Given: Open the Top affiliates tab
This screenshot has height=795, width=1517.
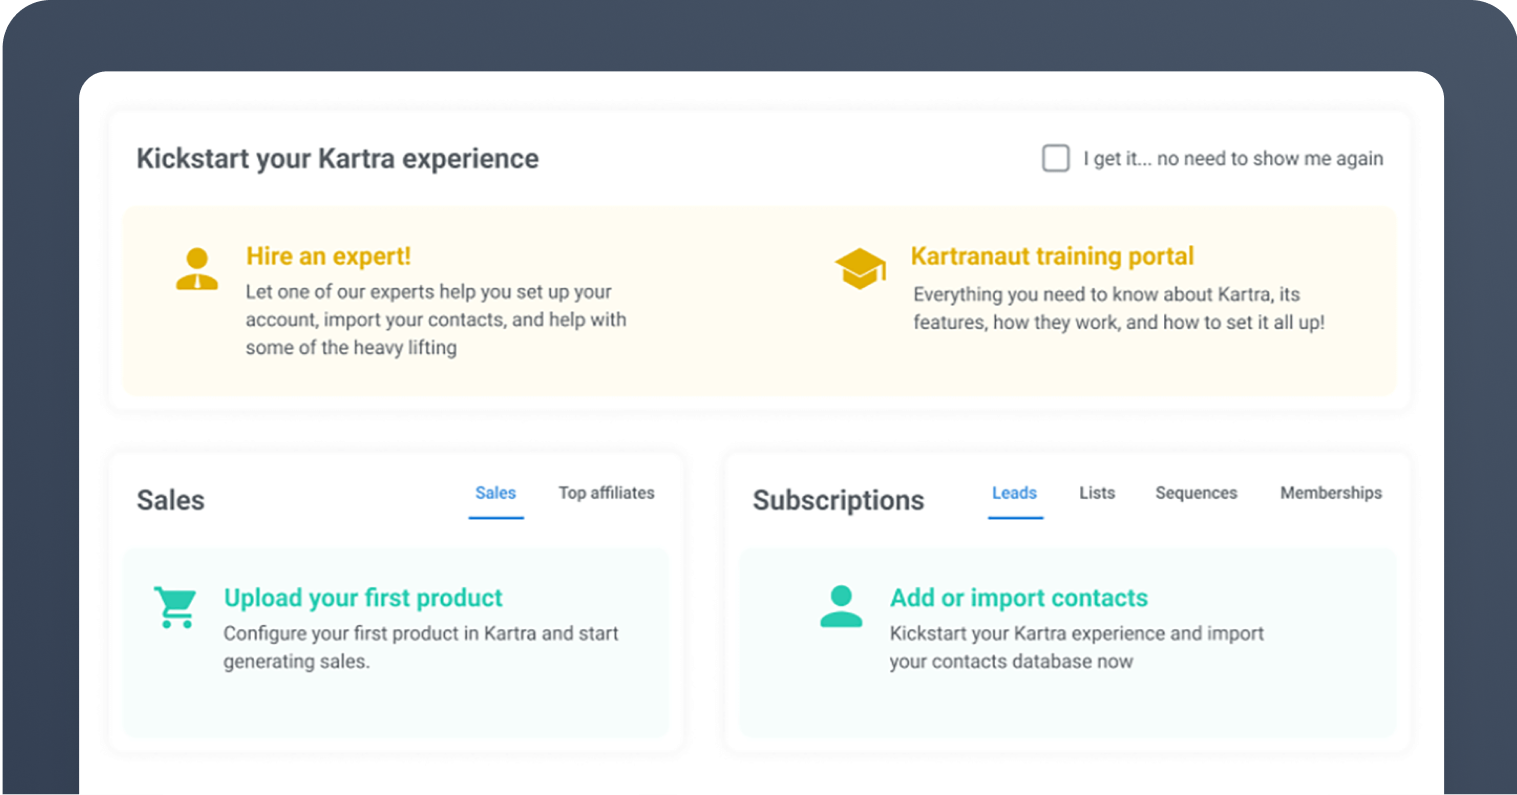Looking at the screenshot, I should click(606, 493).
